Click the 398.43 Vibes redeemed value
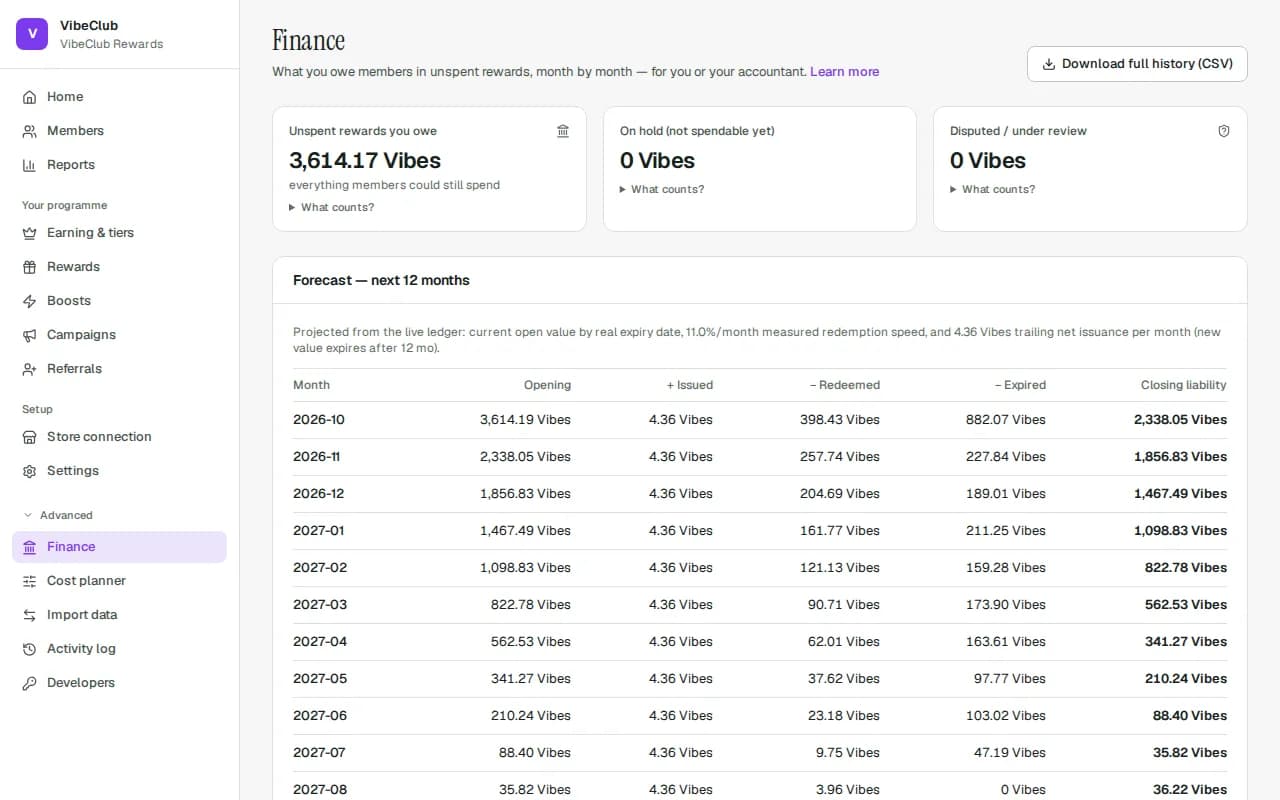 (840, 420)
